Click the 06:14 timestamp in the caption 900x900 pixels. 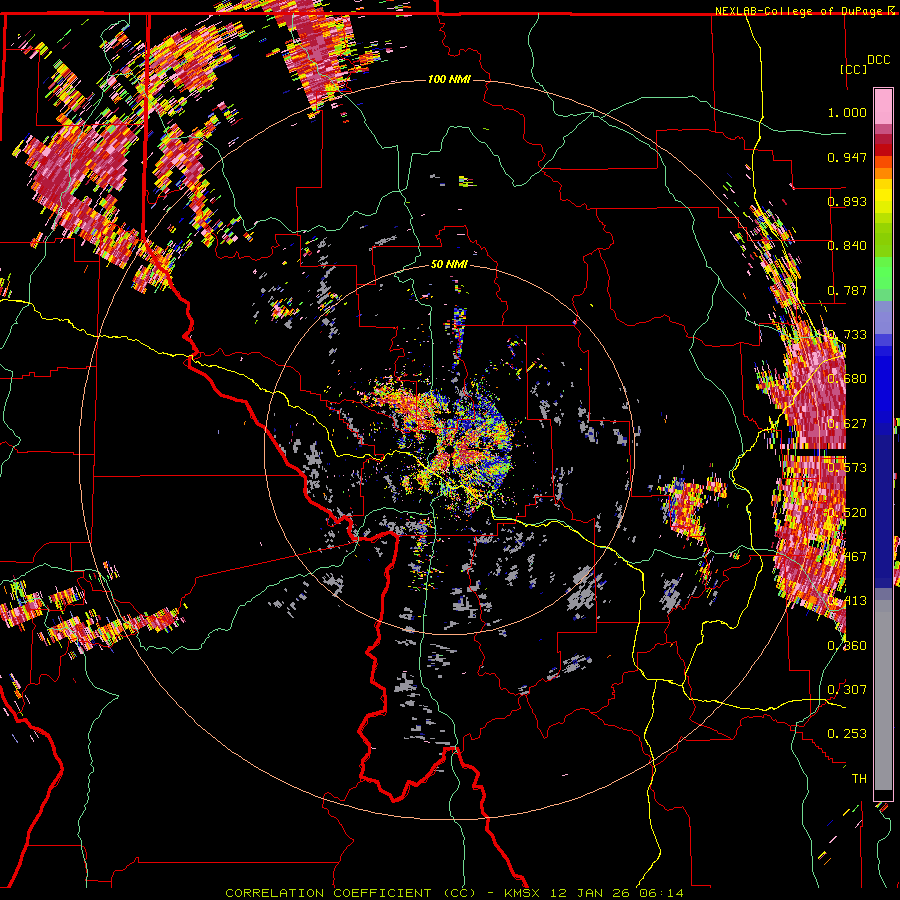click(x=661, y=893)
